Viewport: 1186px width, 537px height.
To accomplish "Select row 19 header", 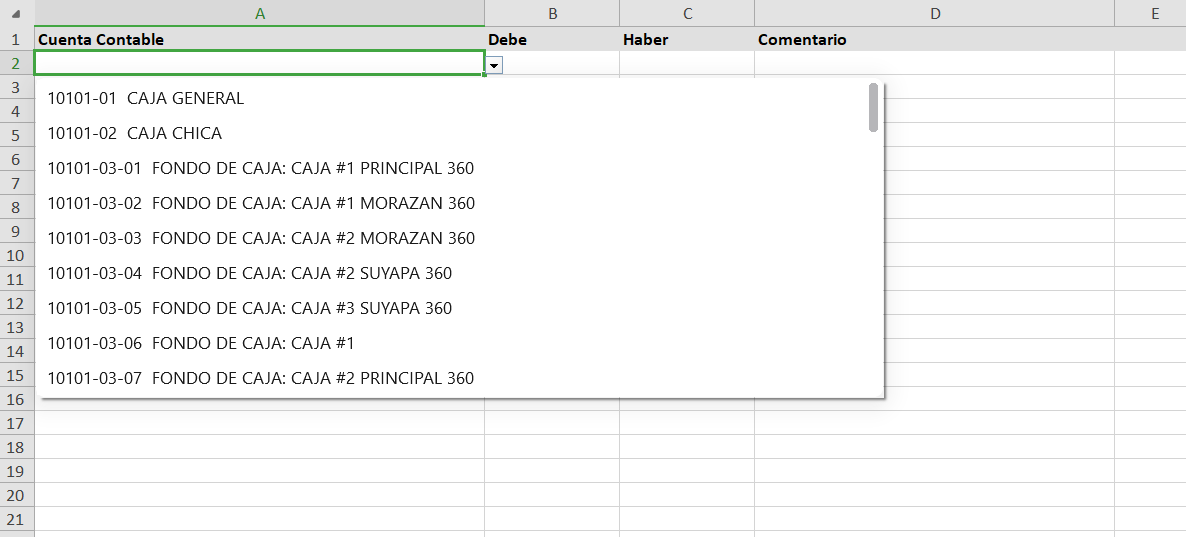I will tap(17, 471).
